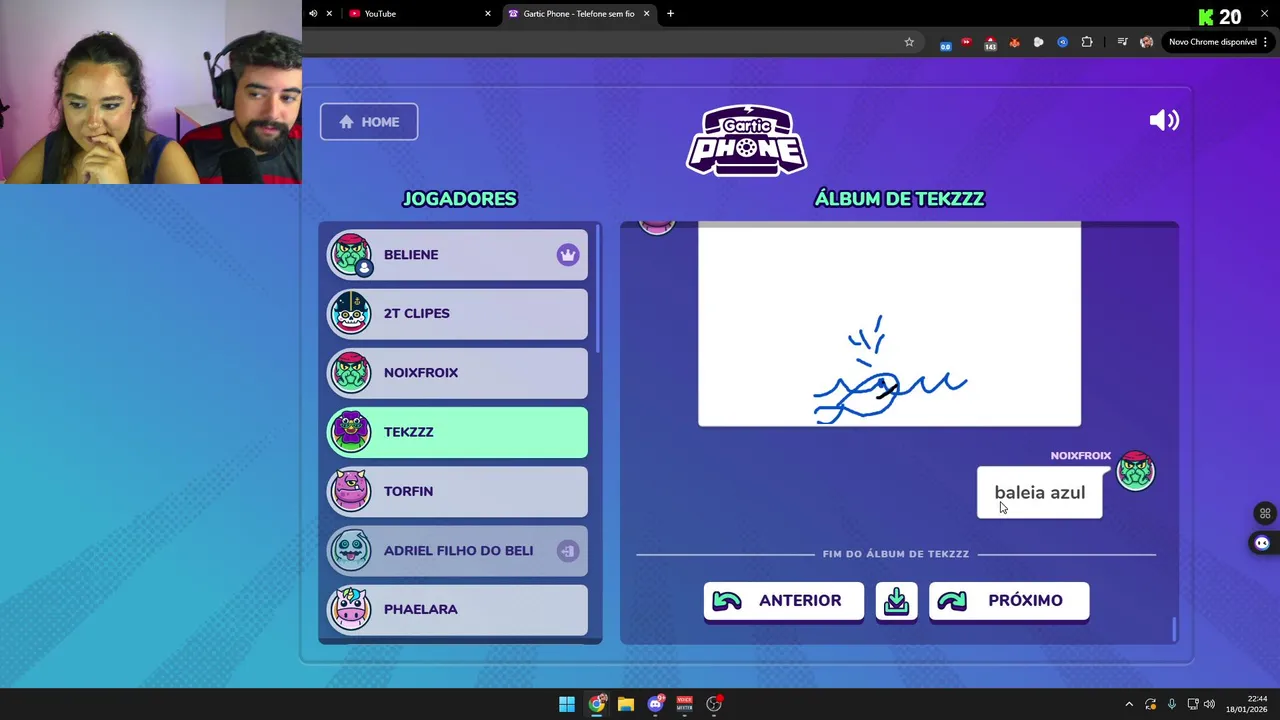The width and height of the screenshot is (1280, 720).
Task: Click TORFIN's pink avatar
Action: pos(351,491)
